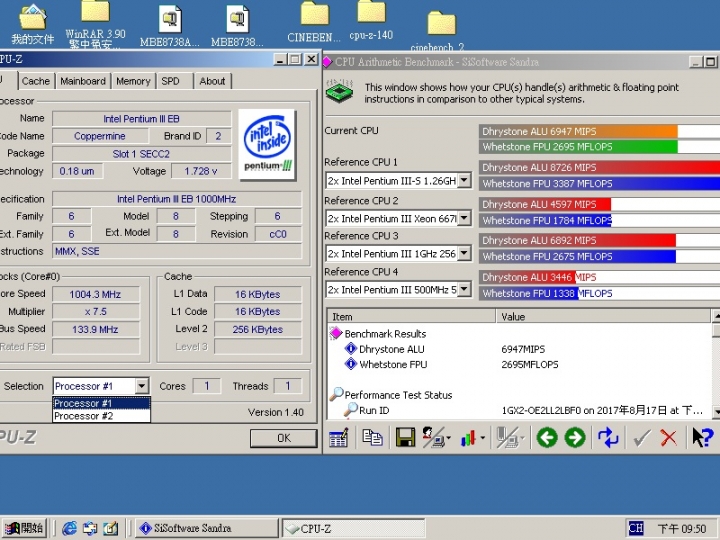Screen dimensions: 720x540
Task: Click the greyed-out Sandra toolbar icon
Action: [x=507, y=437]
